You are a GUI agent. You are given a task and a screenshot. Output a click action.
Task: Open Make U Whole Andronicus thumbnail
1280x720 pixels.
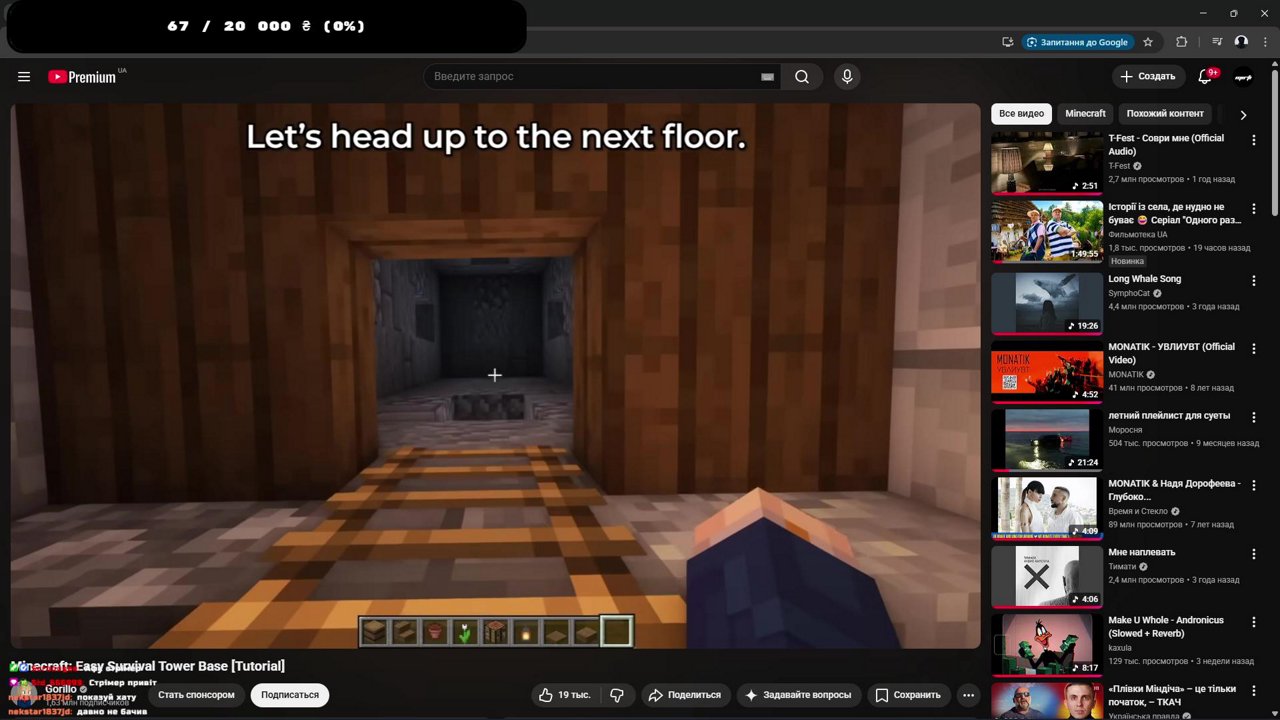1047,645
